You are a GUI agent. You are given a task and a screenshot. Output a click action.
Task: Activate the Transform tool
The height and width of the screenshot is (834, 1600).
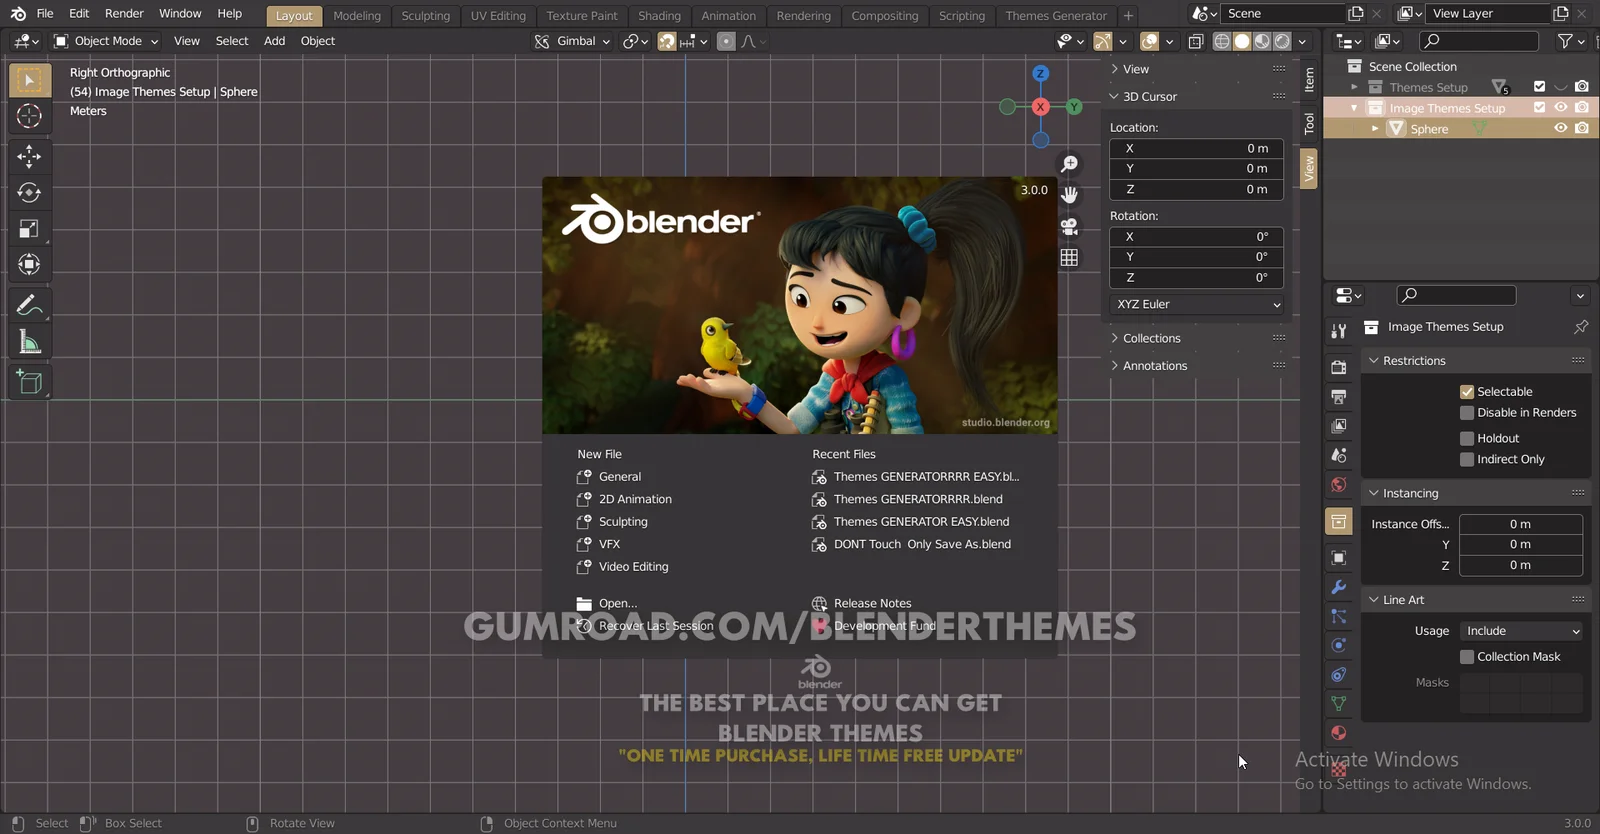tap(29, 264)
